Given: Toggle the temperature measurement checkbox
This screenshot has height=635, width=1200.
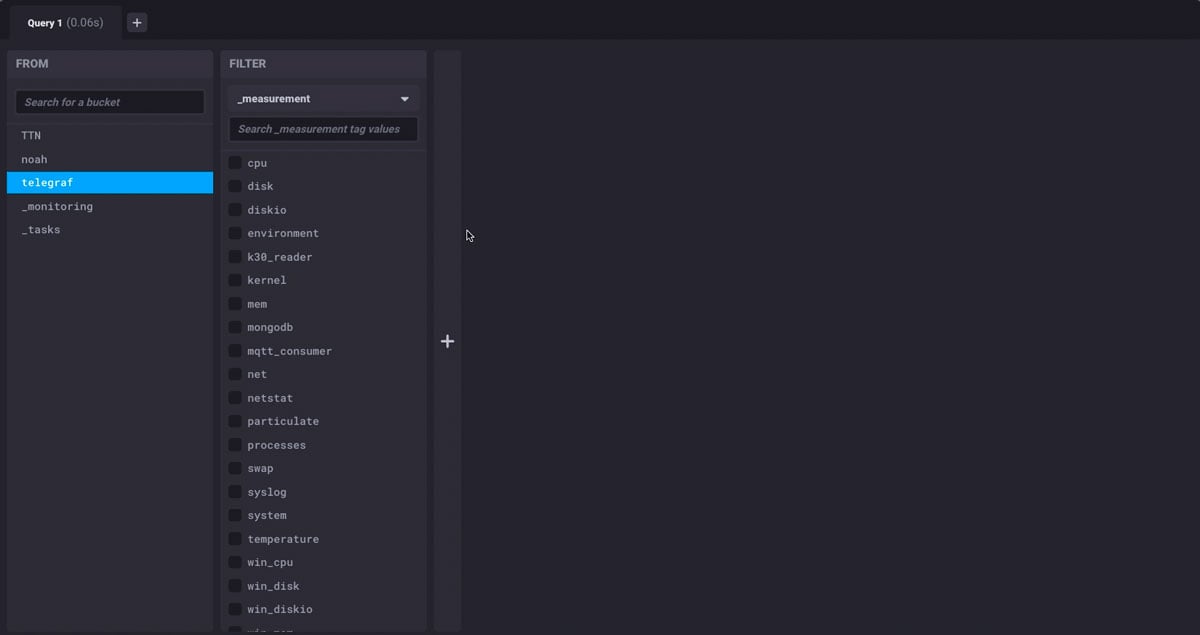Looking at the screenshot, I should 235,539.
